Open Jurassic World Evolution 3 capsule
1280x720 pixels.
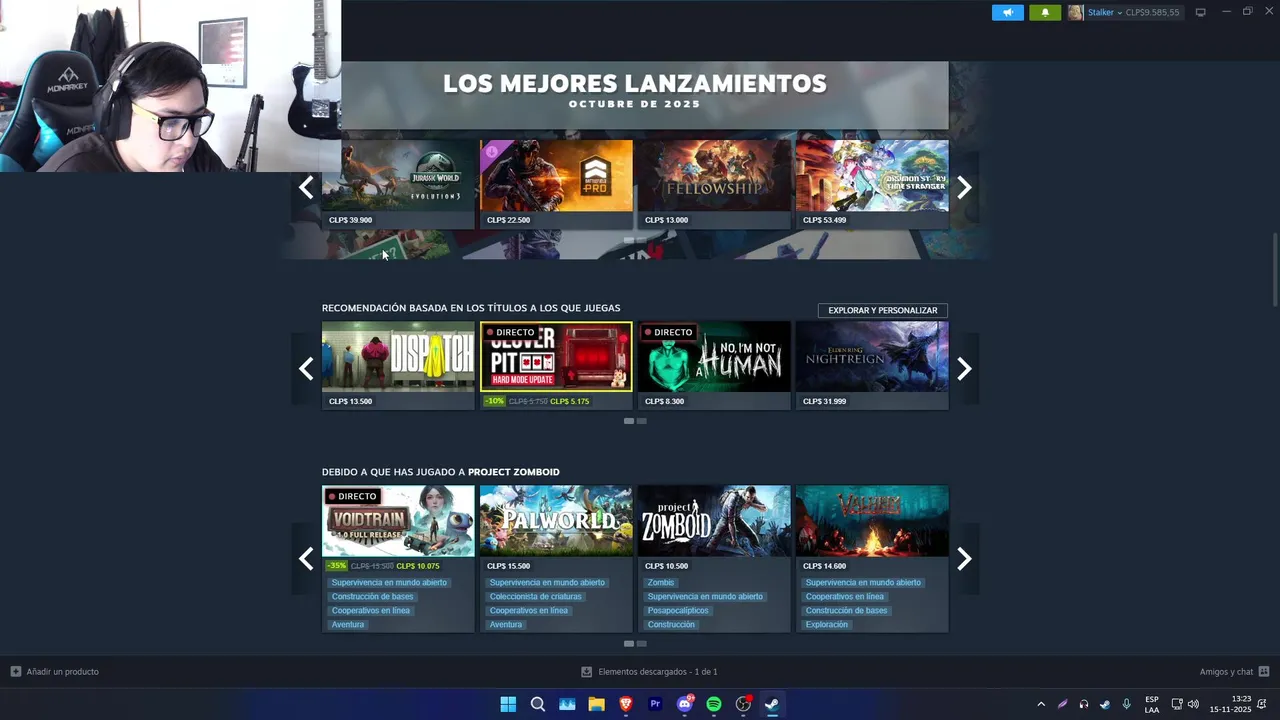(398, 184)
